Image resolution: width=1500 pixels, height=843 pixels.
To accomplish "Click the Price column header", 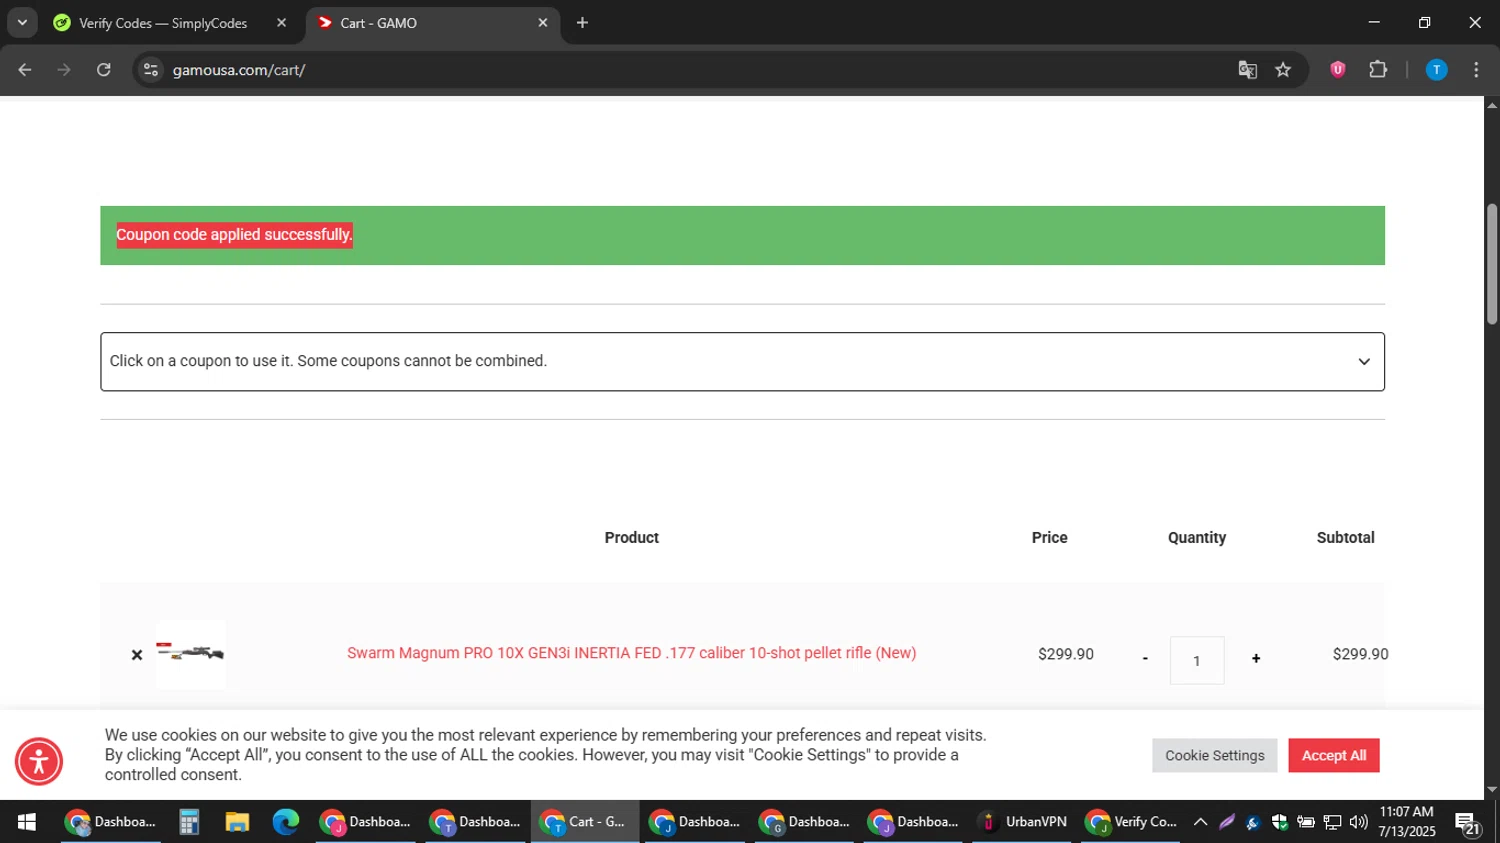I will [x=1049, y=537].
